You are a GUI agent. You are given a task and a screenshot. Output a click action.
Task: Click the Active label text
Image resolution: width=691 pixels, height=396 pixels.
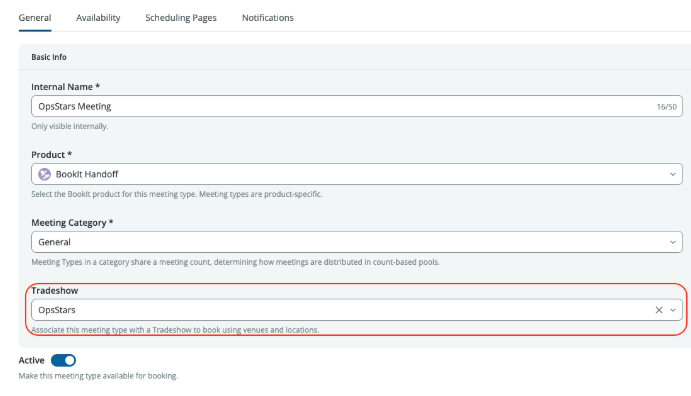[x=31, y=360]
